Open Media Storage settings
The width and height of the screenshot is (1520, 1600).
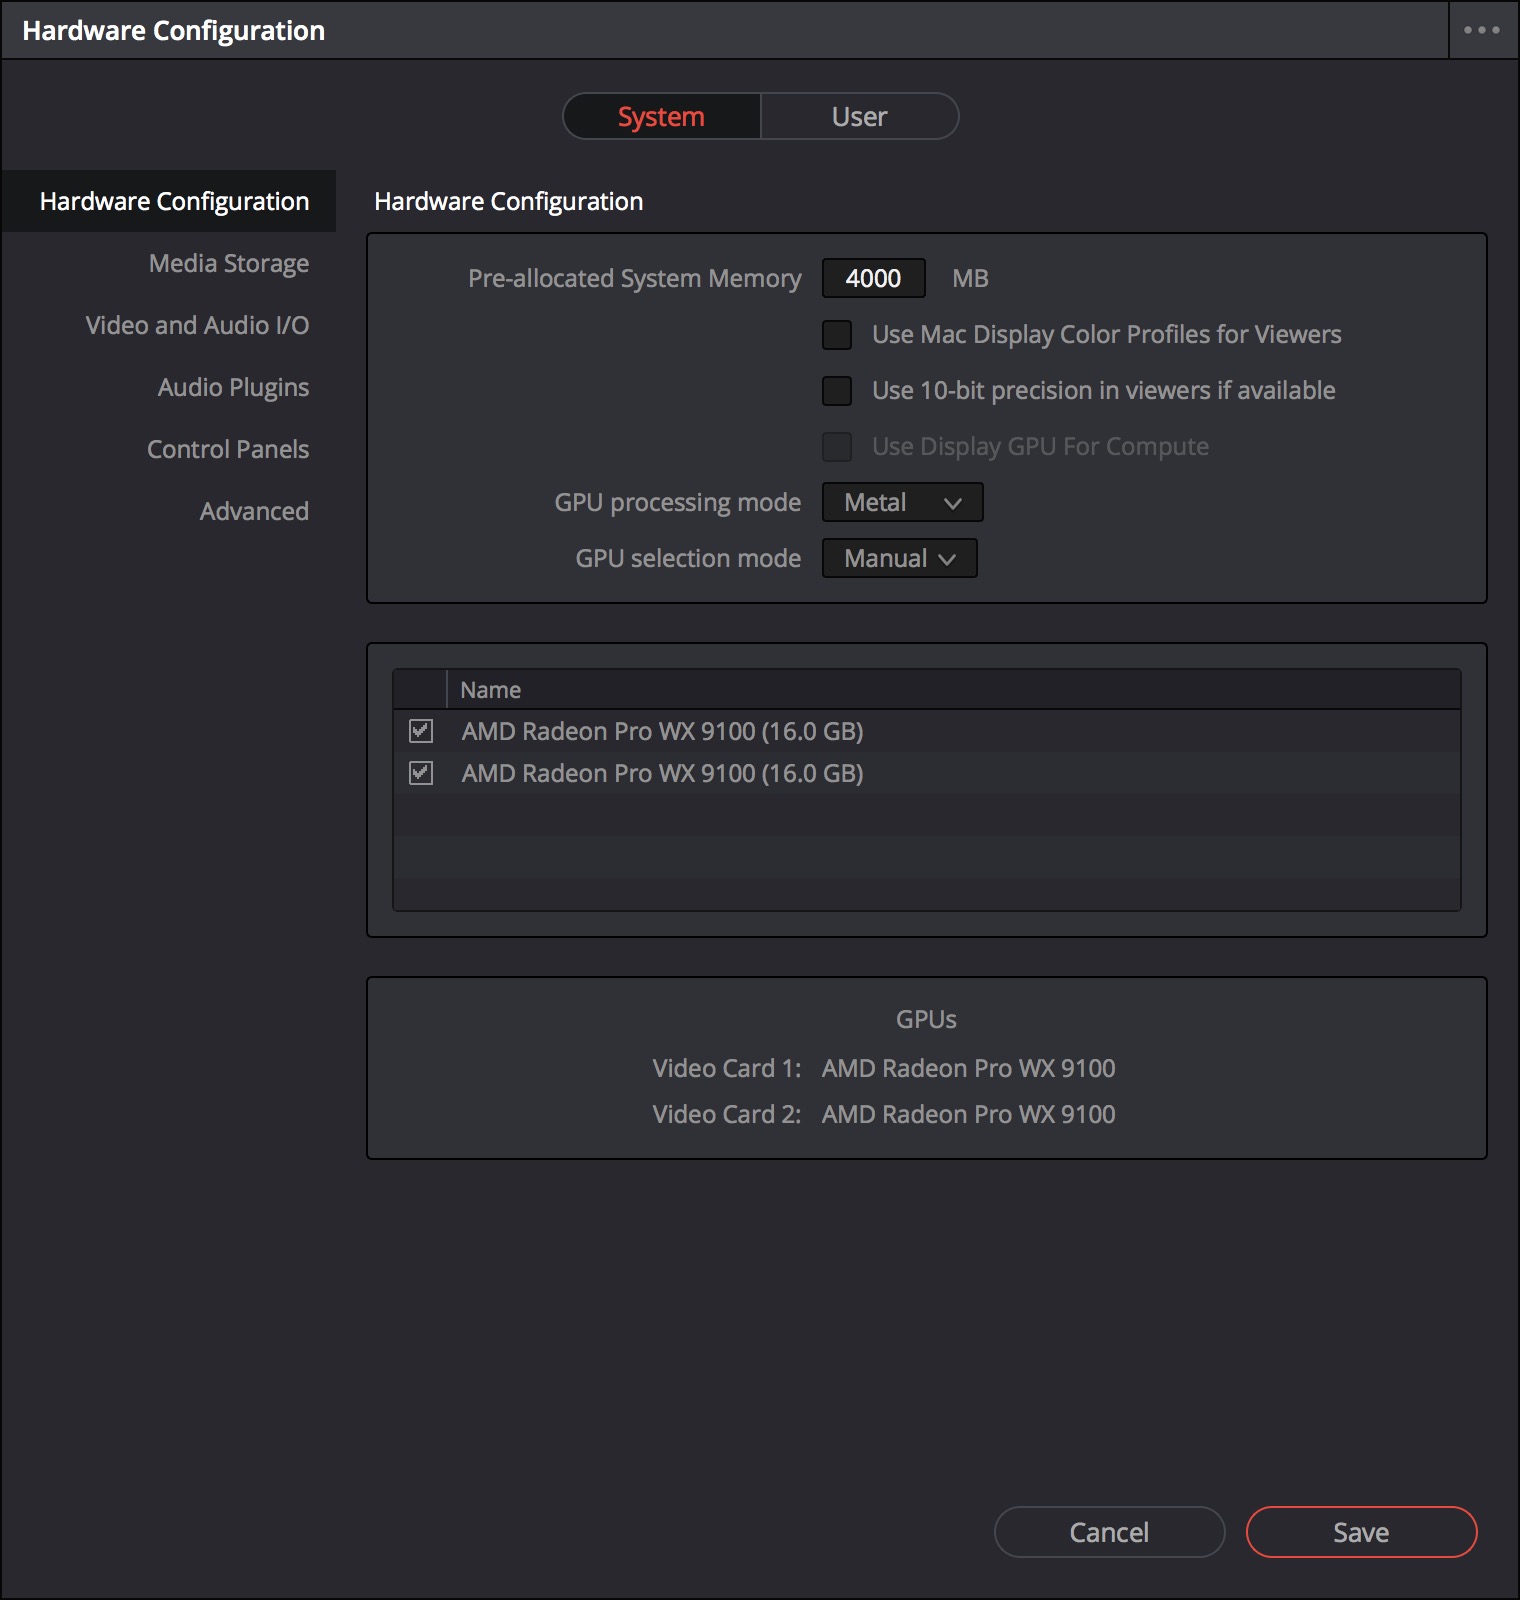pyautogui.click(x=228, y=264)
